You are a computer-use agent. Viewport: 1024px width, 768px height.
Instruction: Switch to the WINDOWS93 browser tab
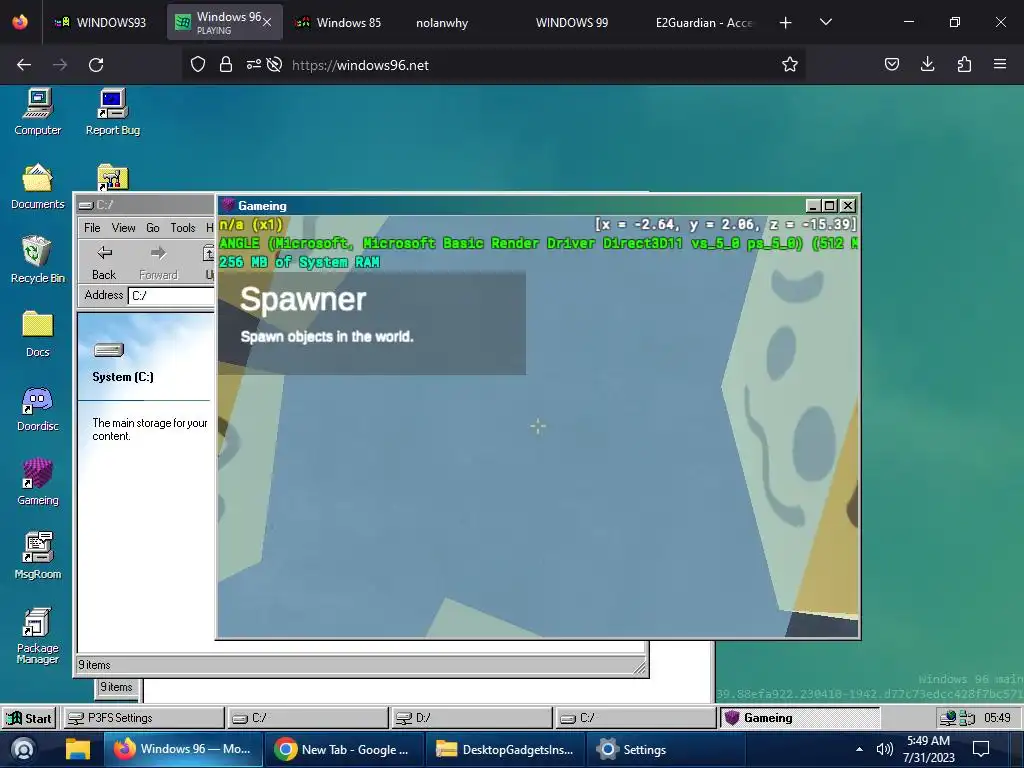(x=101, y=22)
